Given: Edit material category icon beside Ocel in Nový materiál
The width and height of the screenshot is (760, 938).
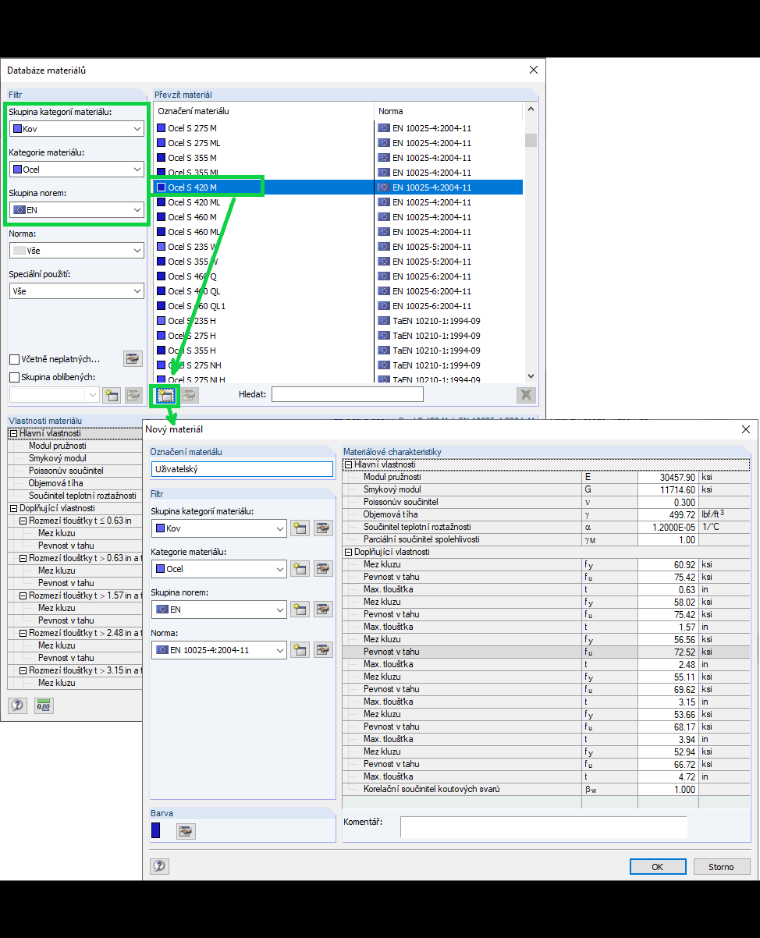Looking at the screenshot, I should 323,569.
